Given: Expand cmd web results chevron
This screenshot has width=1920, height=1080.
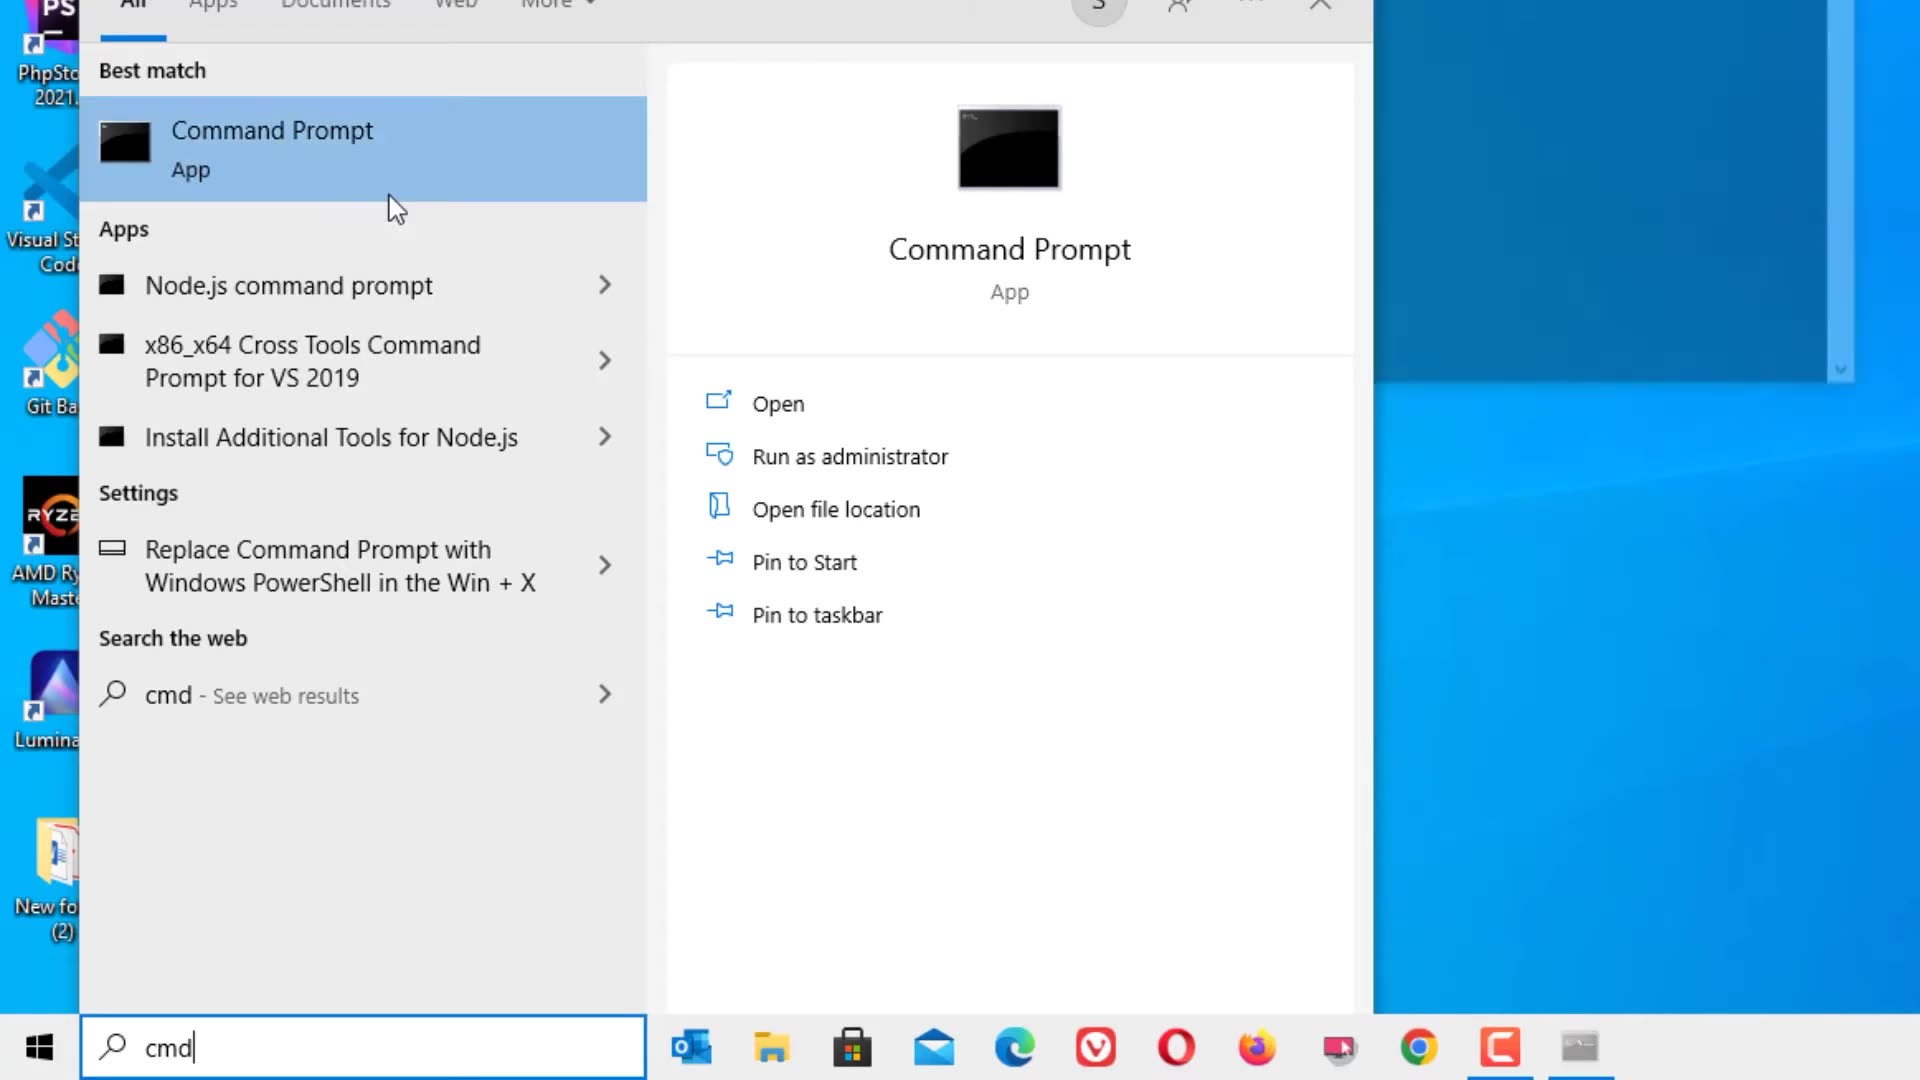Looking at the screenshot, I should tap(604, 695).
